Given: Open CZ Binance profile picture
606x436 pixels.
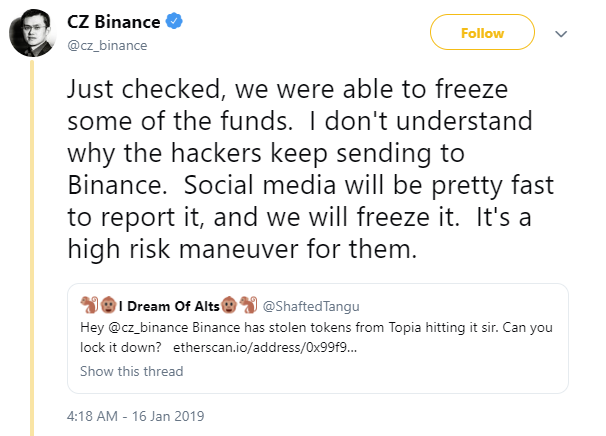Looking at the screenshot, I should 34,33.
